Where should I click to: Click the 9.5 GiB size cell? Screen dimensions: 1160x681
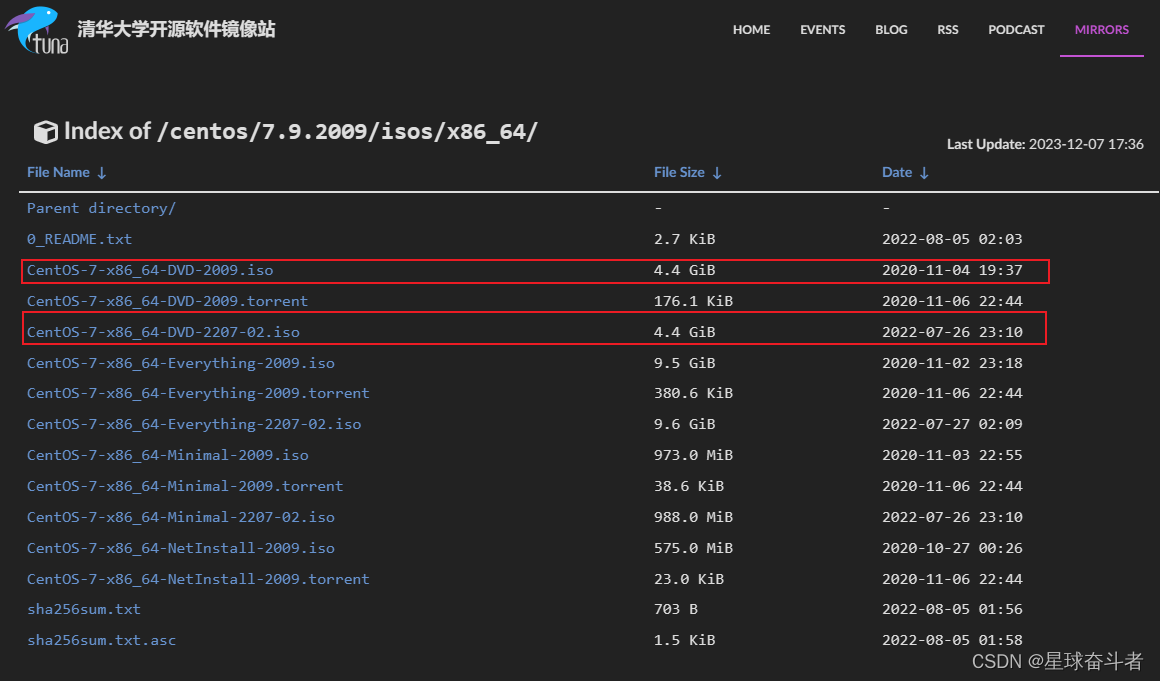(x=684, y=363)
